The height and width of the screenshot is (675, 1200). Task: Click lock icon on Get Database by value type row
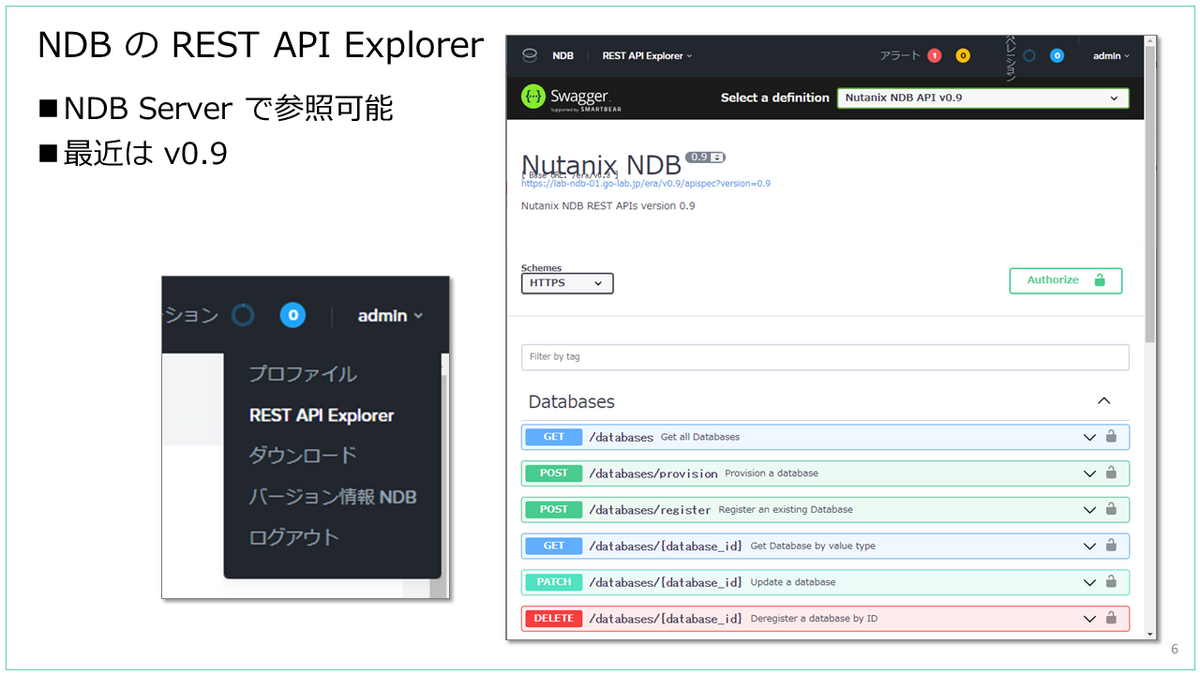click(x=1111, y=546)
